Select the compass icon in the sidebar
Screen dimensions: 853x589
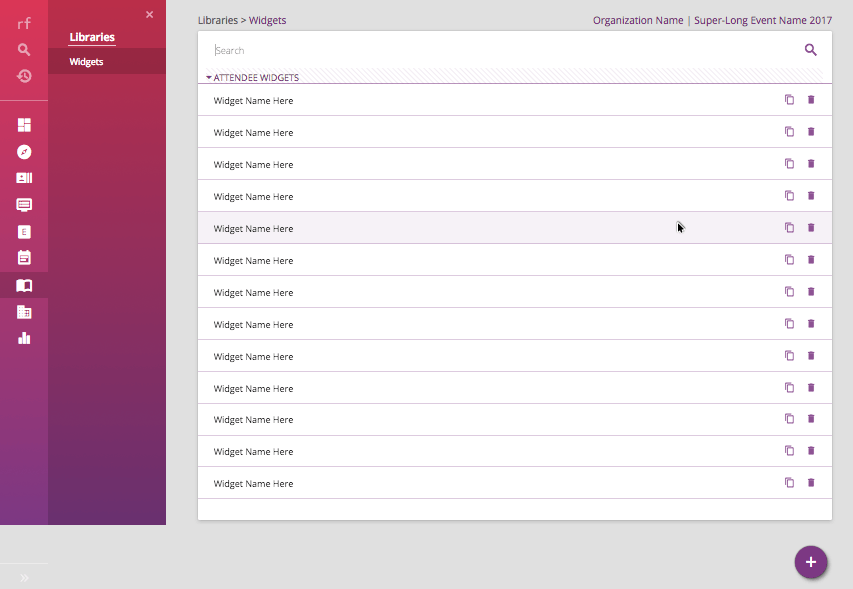coord(24,152)
